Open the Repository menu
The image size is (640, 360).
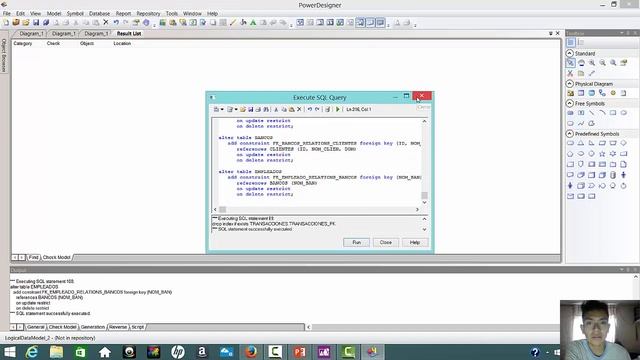148,13
